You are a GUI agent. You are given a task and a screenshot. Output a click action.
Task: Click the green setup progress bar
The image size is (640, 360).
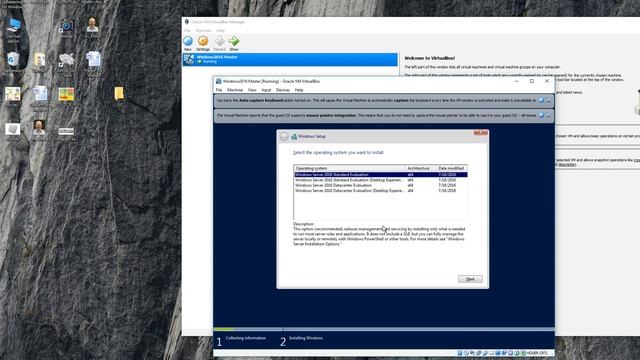pos(224,329)
